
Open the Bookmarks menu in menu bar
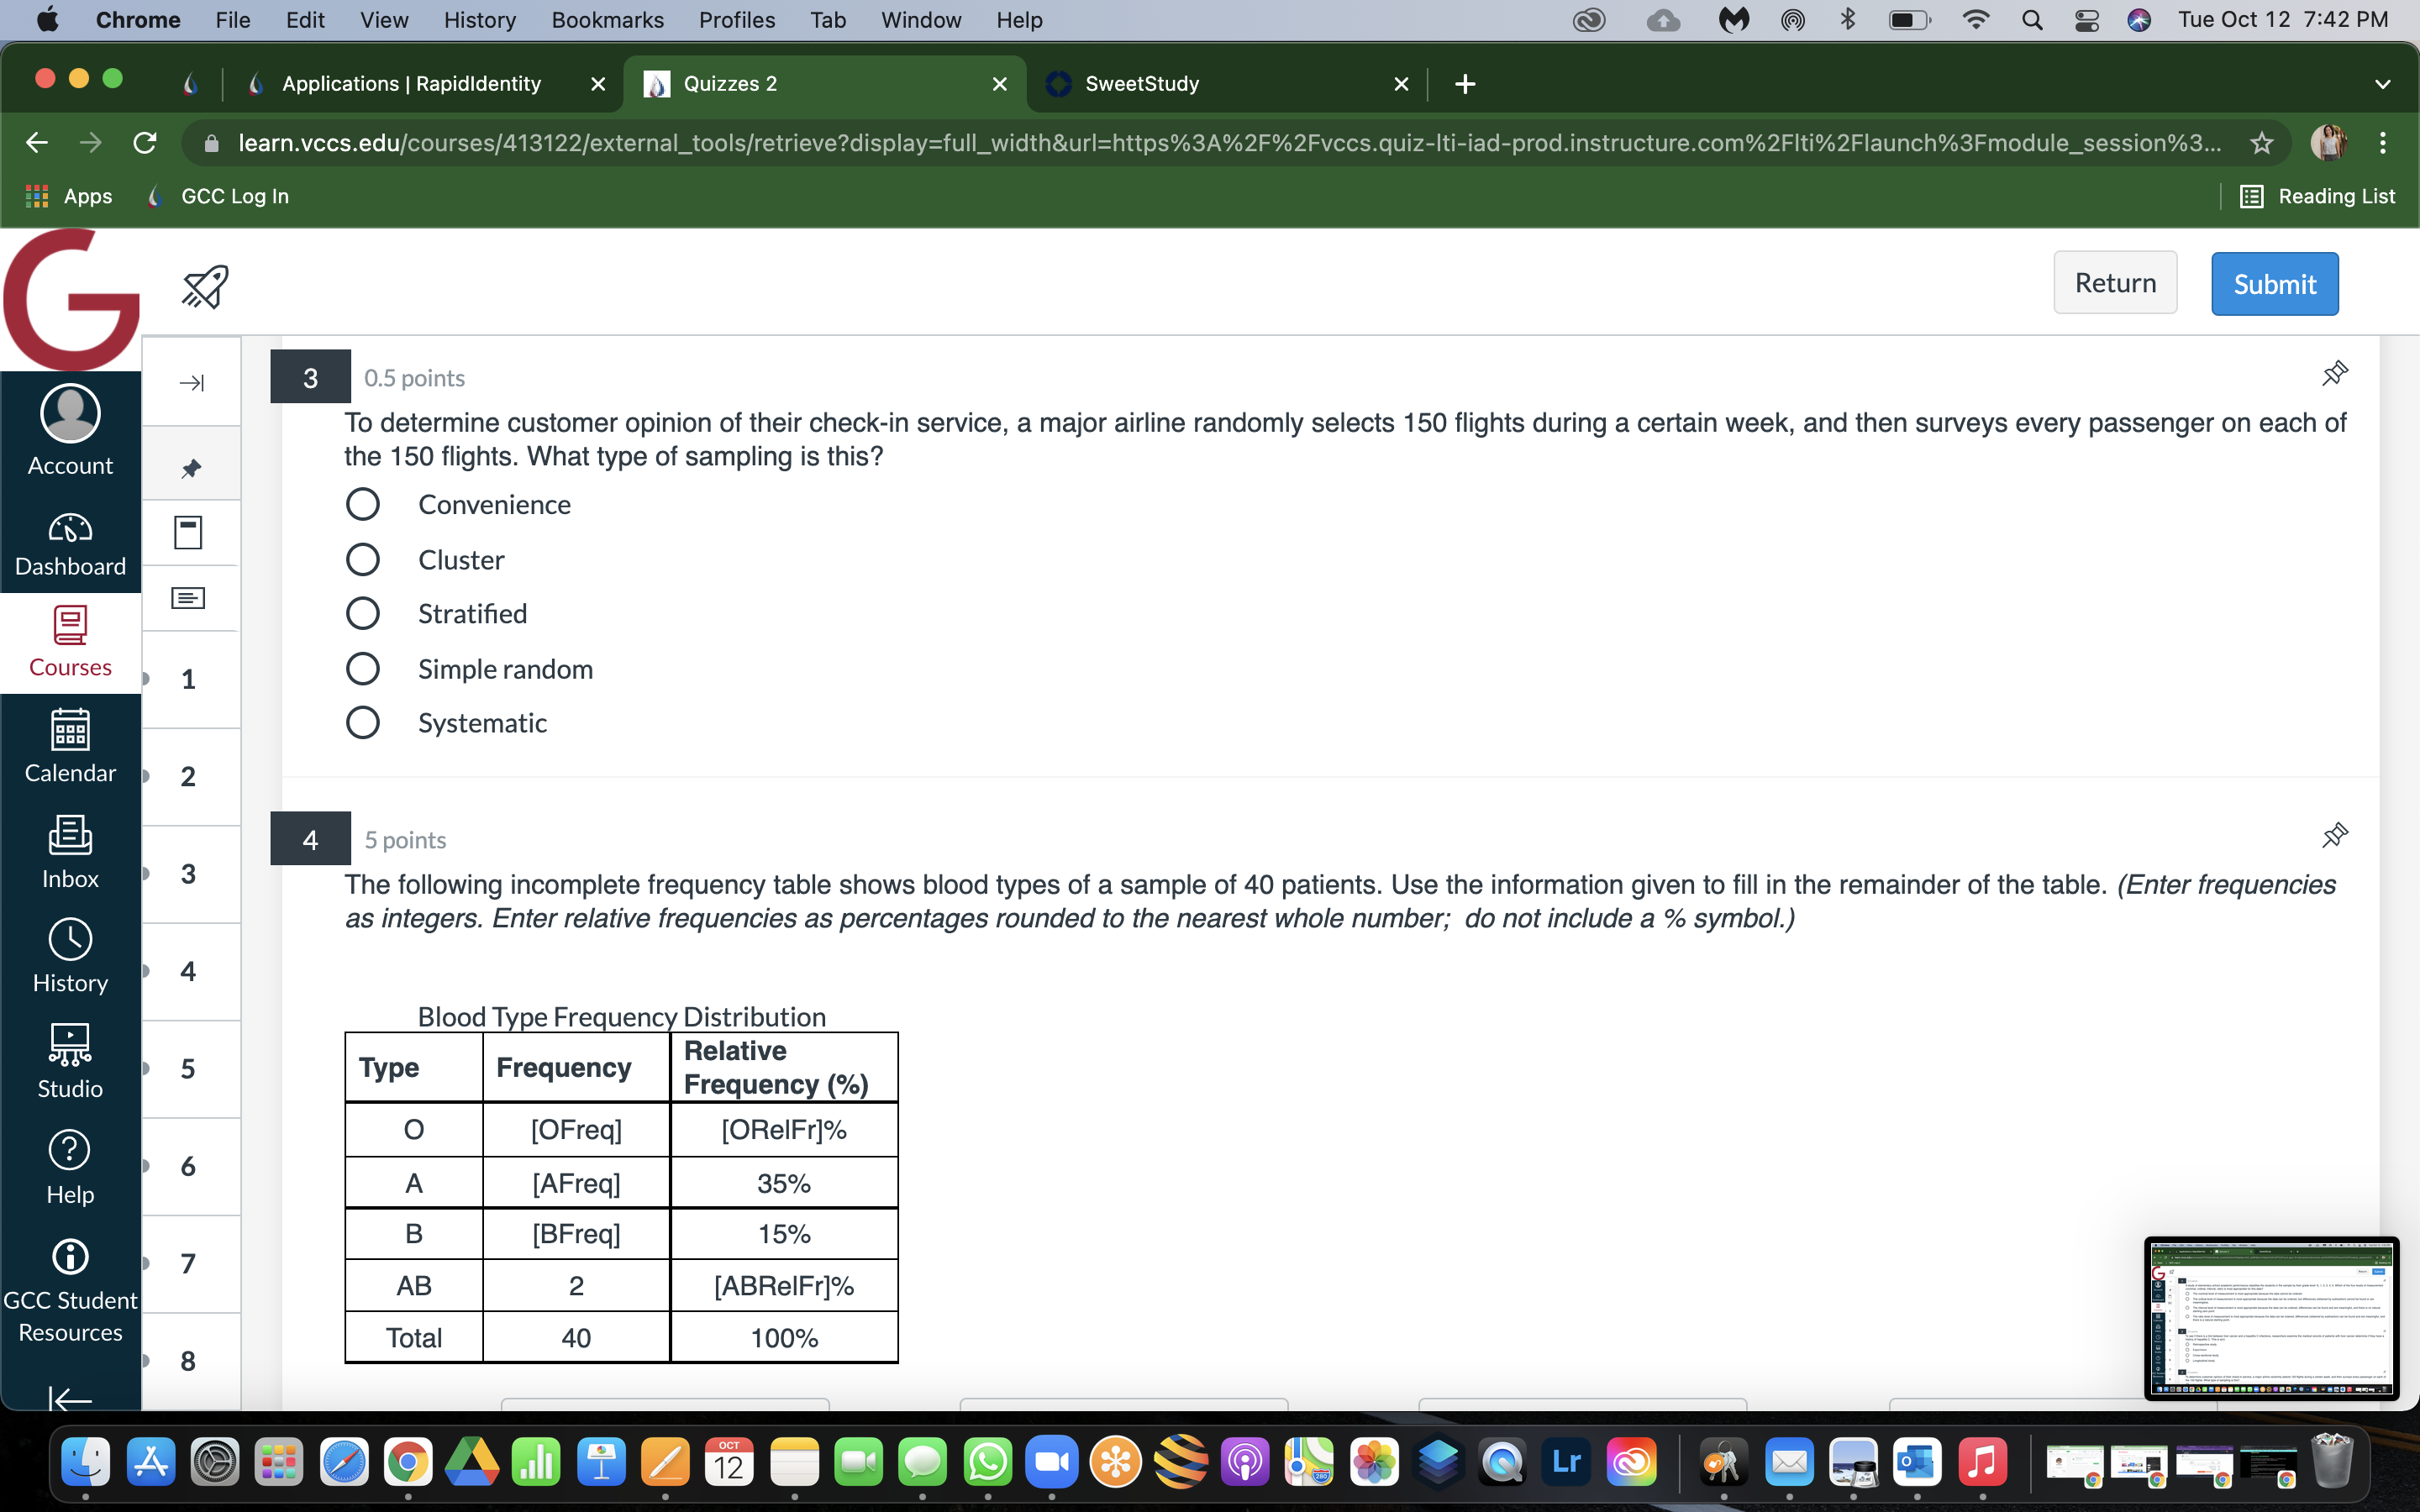click(x=607, y=20)
